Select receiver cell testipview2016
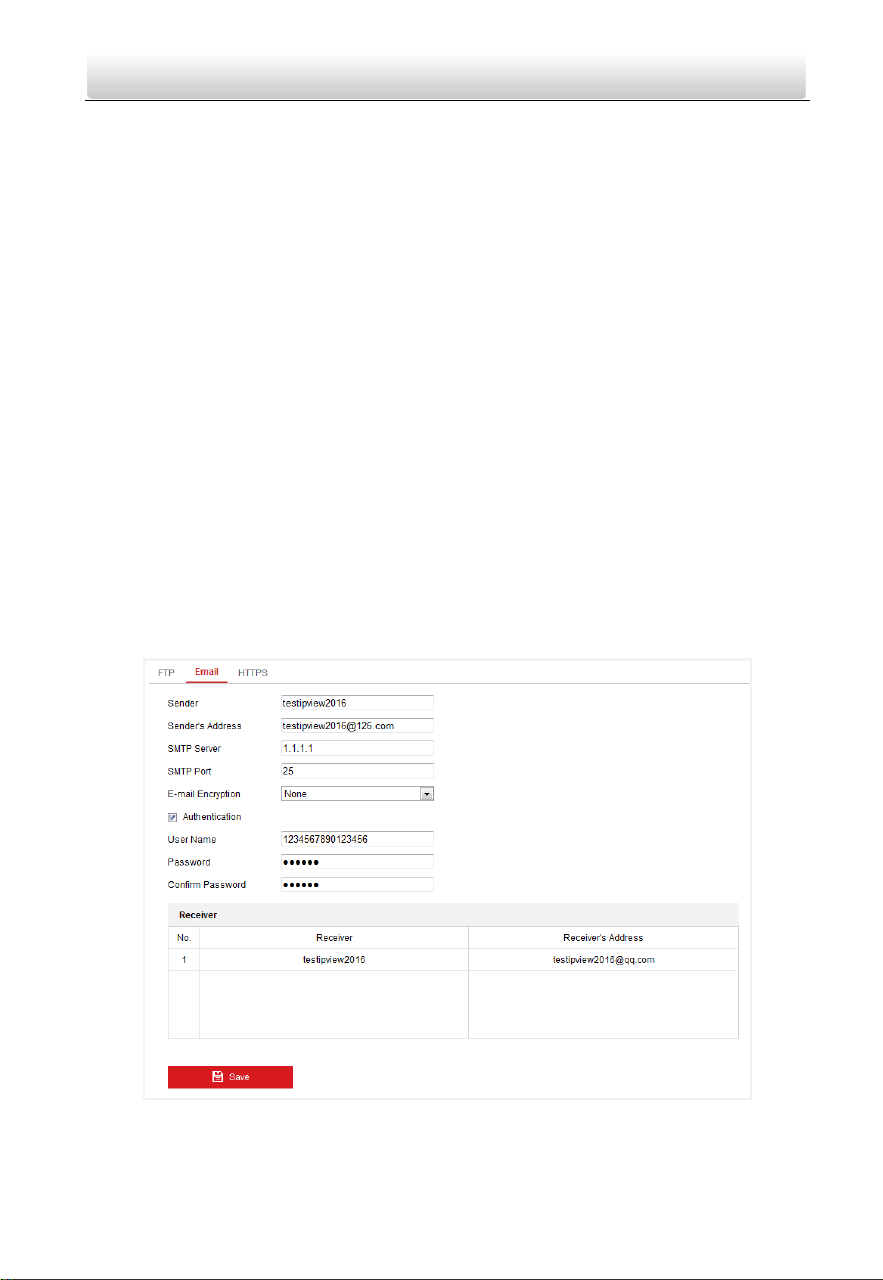Viewport: 883px width, 1280px height. 334,960
